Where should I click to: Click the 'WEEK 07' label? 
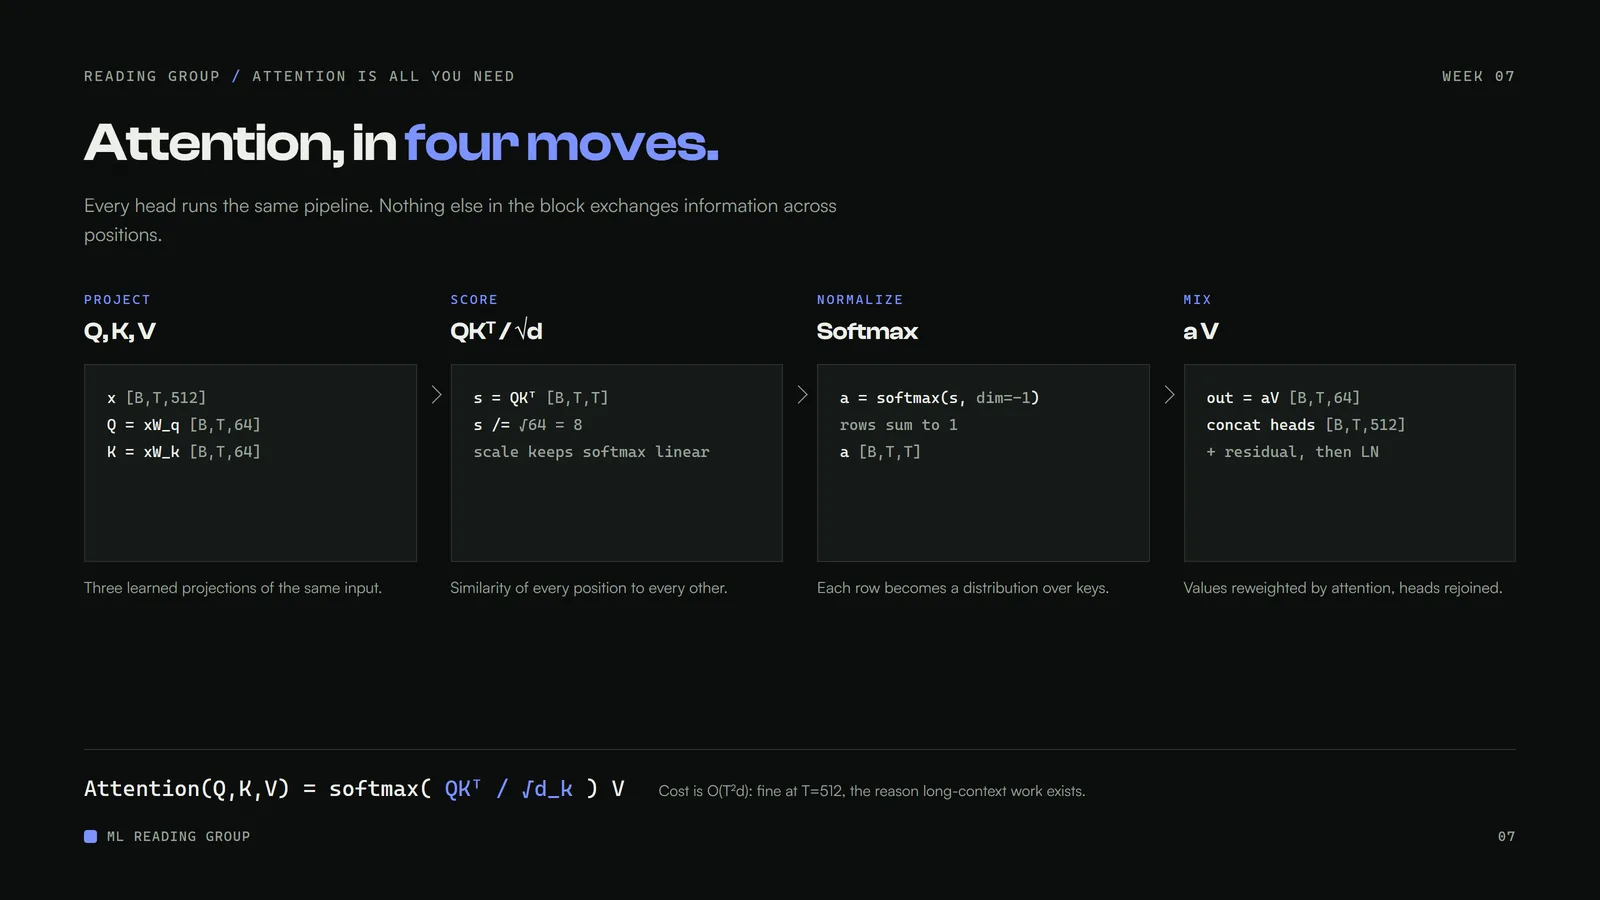[x=1478, y=76]
